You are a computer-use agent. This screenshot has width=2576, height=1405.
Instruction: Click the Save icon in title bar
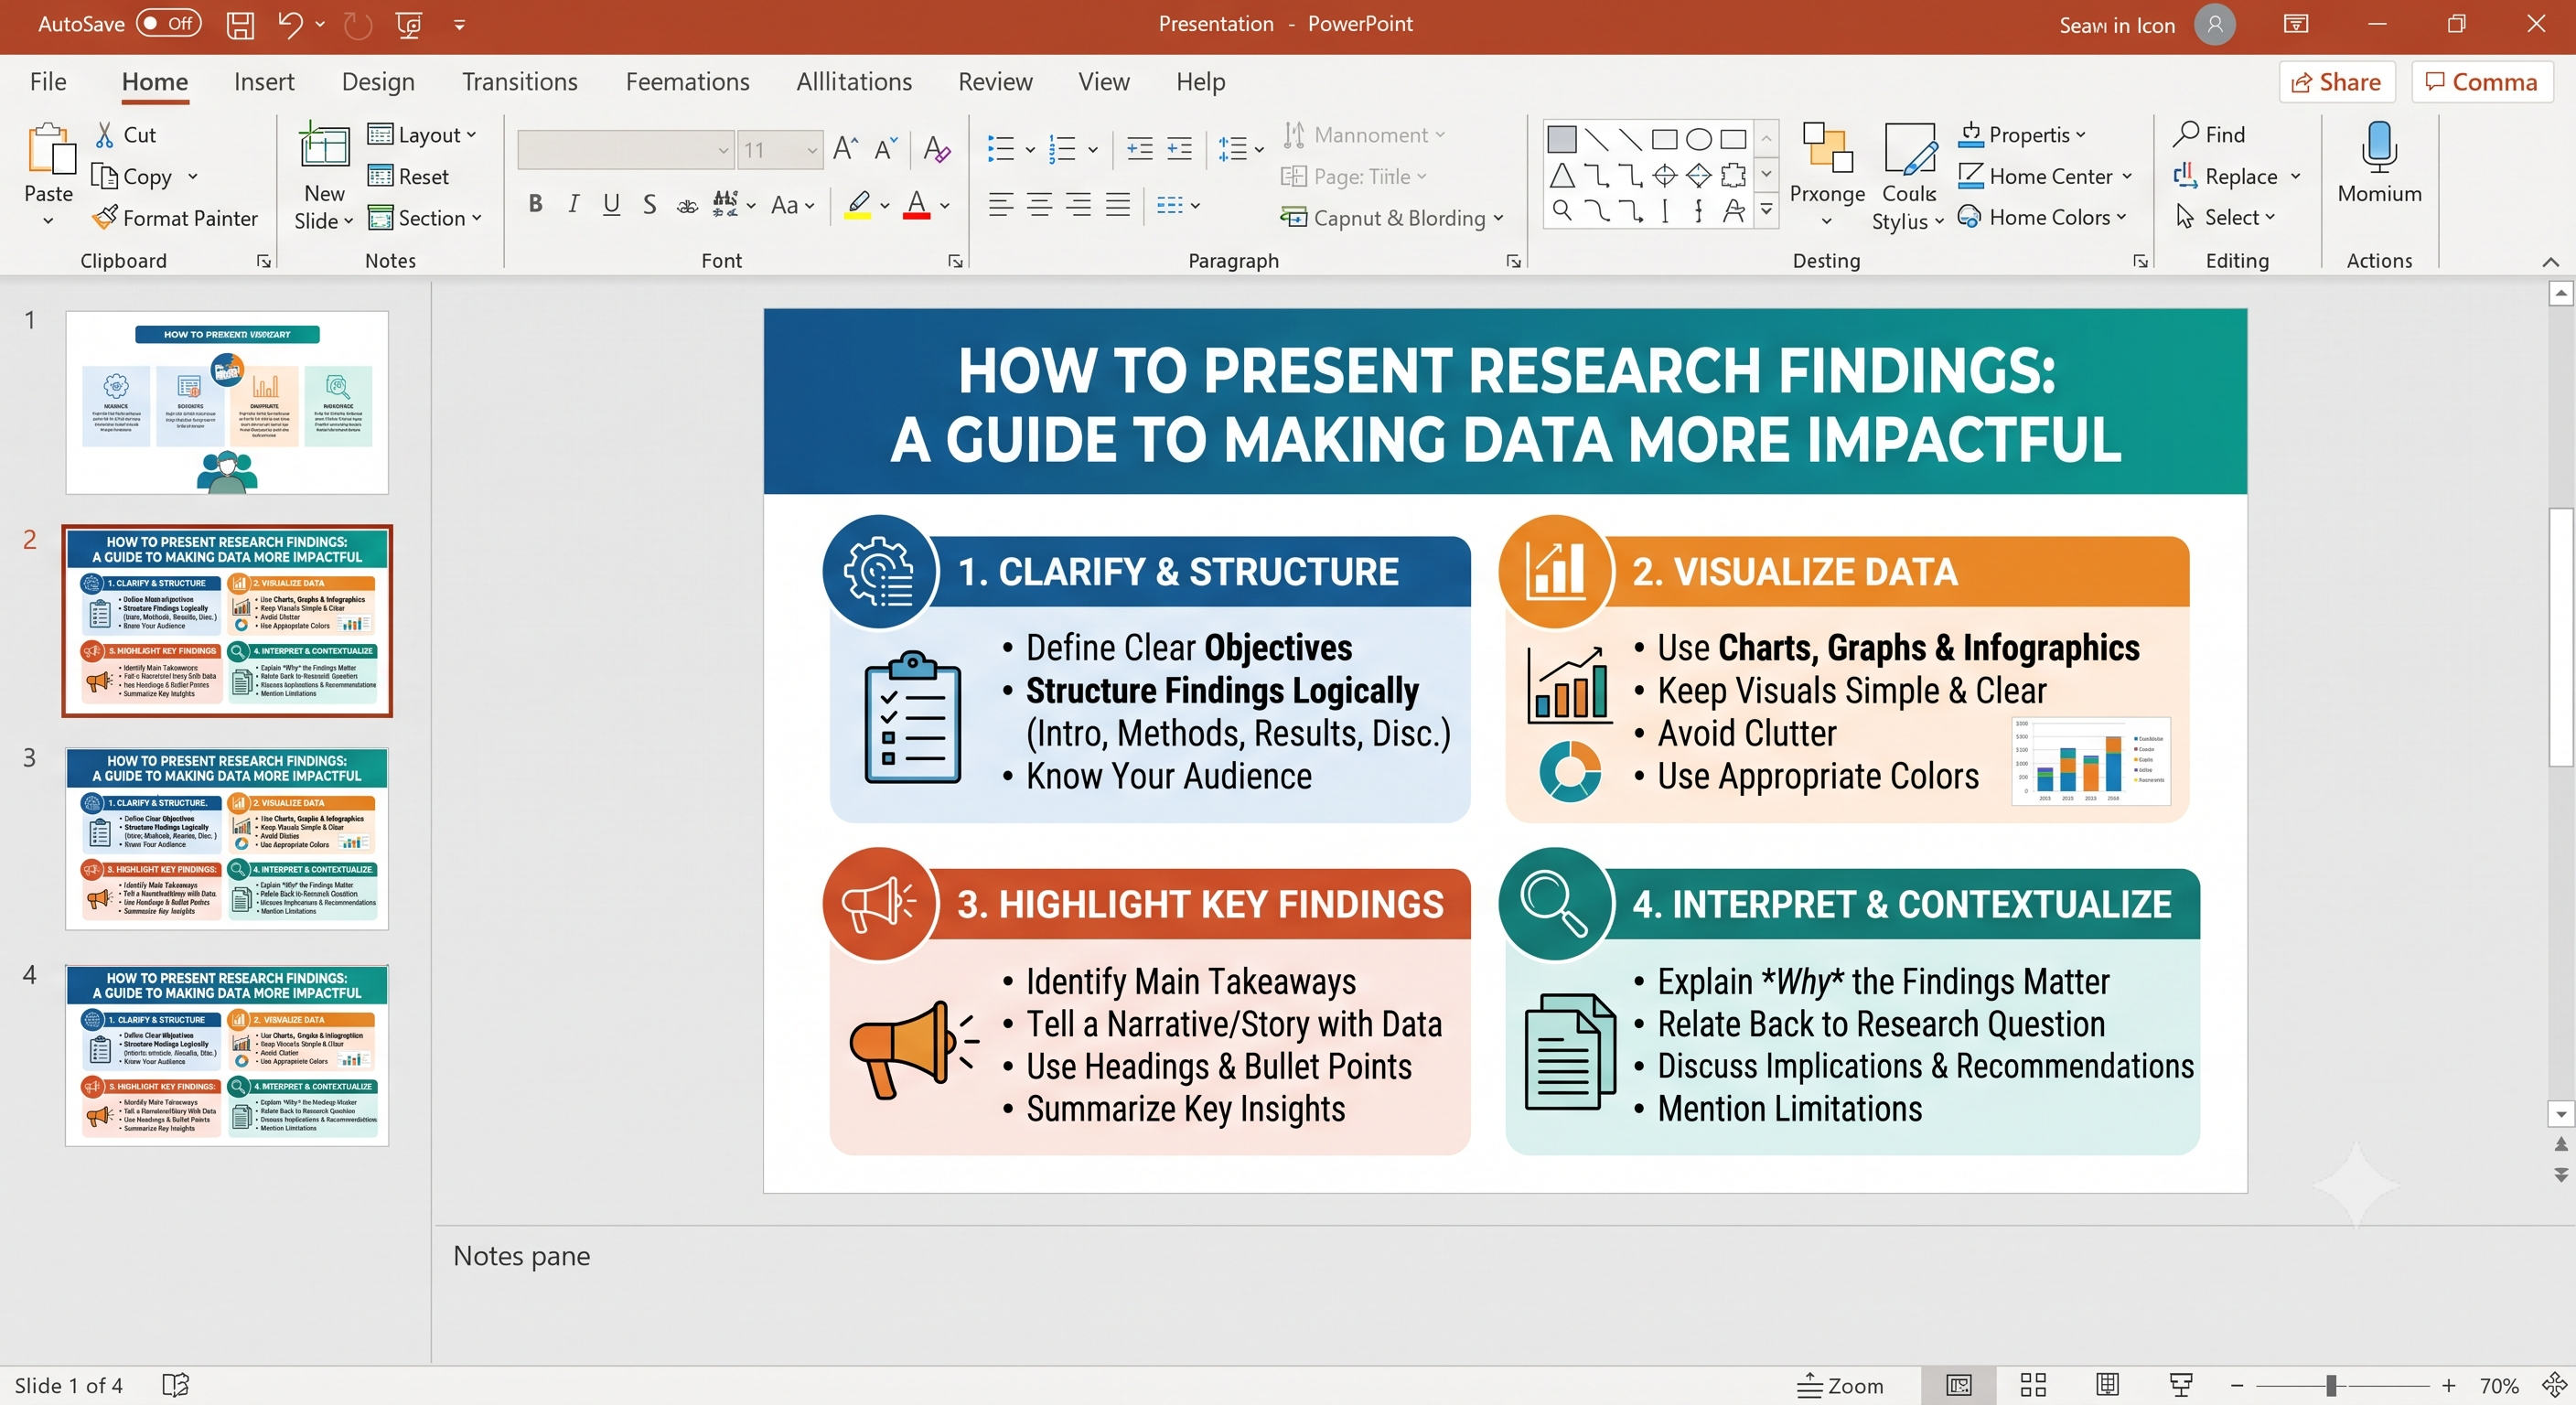coord(240,25)
